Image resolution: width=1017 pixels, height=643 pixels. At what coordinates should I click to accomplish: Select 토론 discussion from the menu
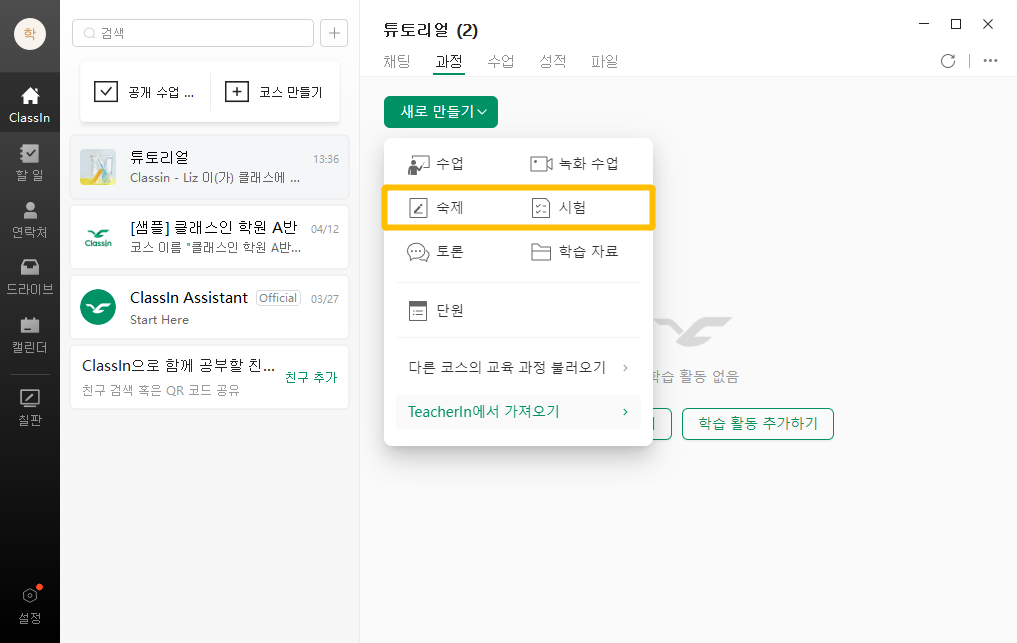(435, 252)
